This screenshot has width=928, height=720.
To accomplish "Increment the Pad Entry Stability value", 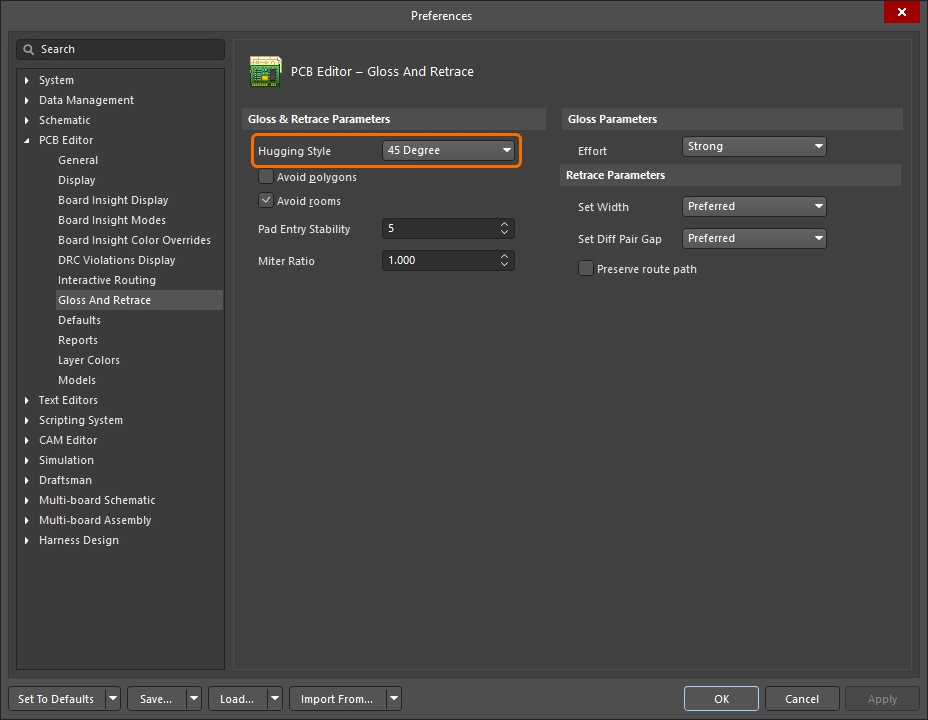I will pyautogui.click(x=505, y=224).
